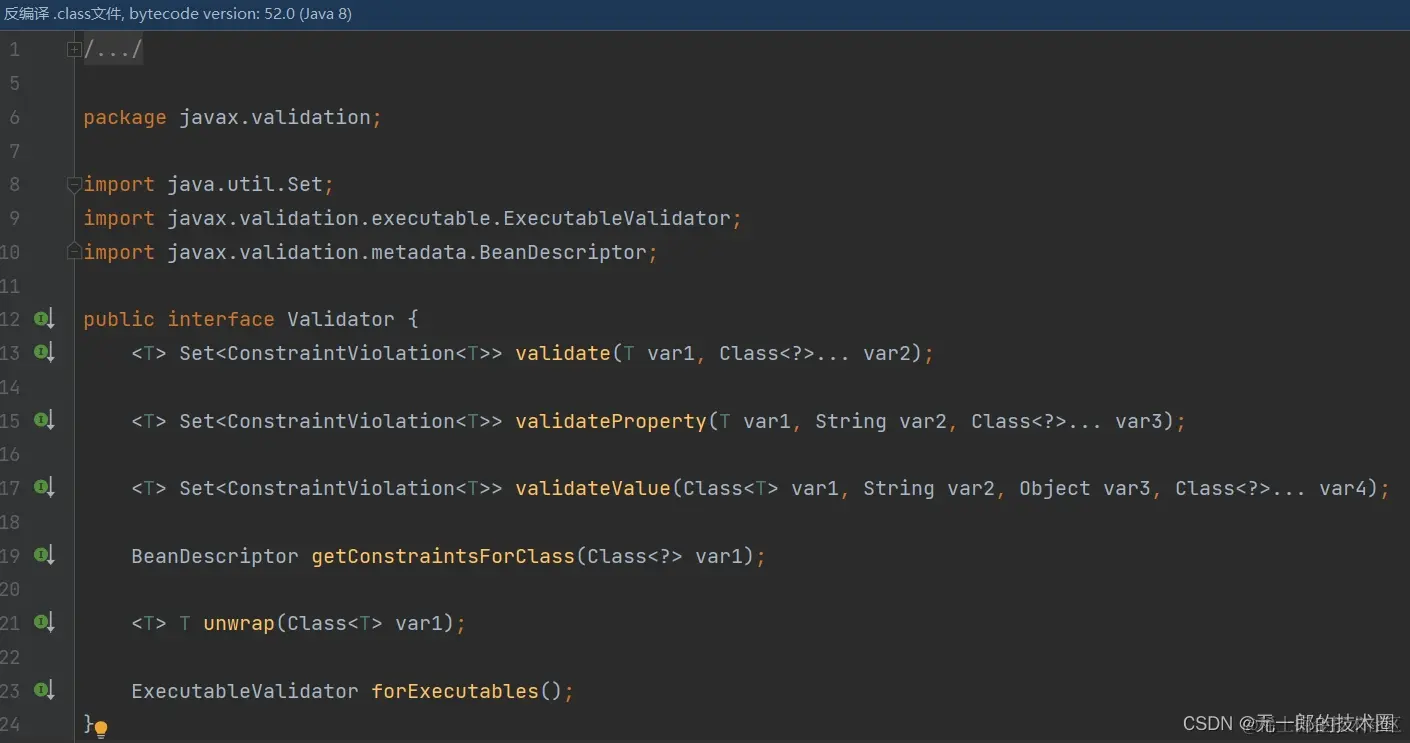Viewport: 1410px width, 743px height.
Task: Click the validate method name
Action: [563, 353]
